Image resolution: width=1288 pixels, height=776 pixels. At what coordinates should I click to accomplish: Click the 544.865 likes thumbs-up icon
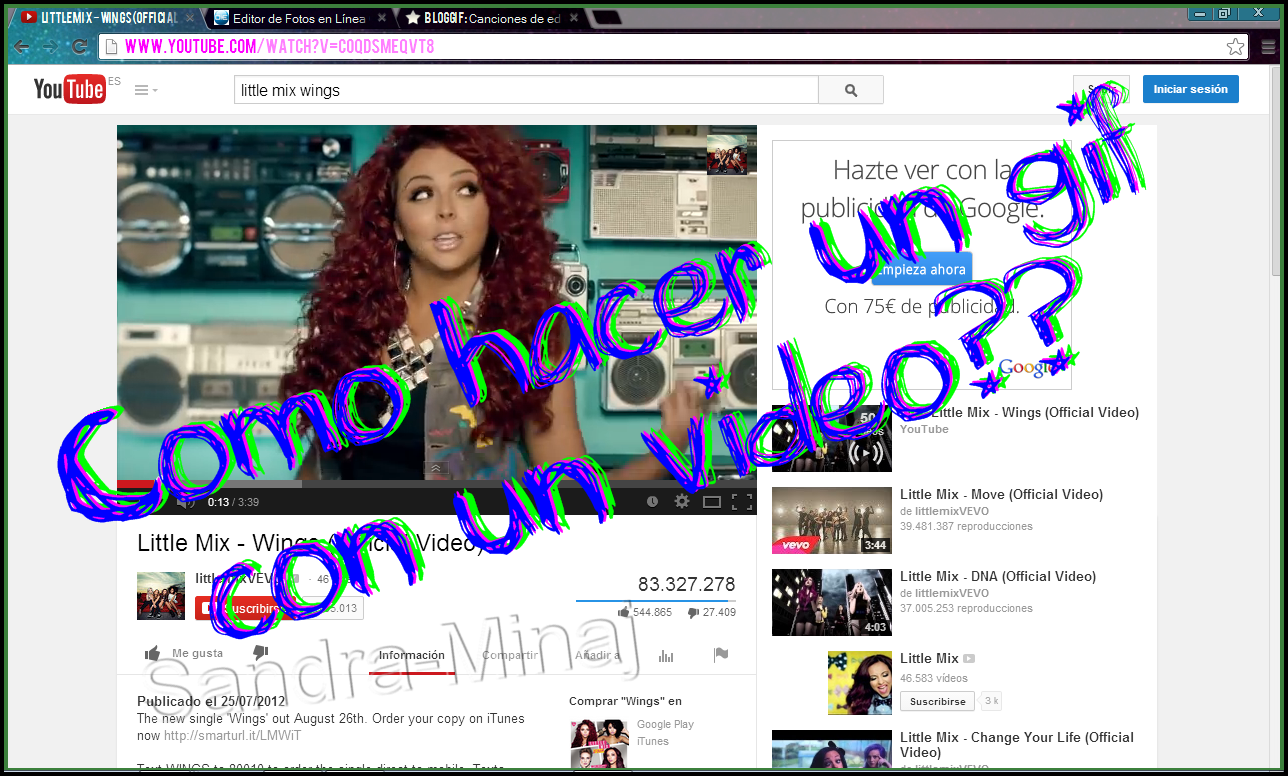click(x=625, y=612)
